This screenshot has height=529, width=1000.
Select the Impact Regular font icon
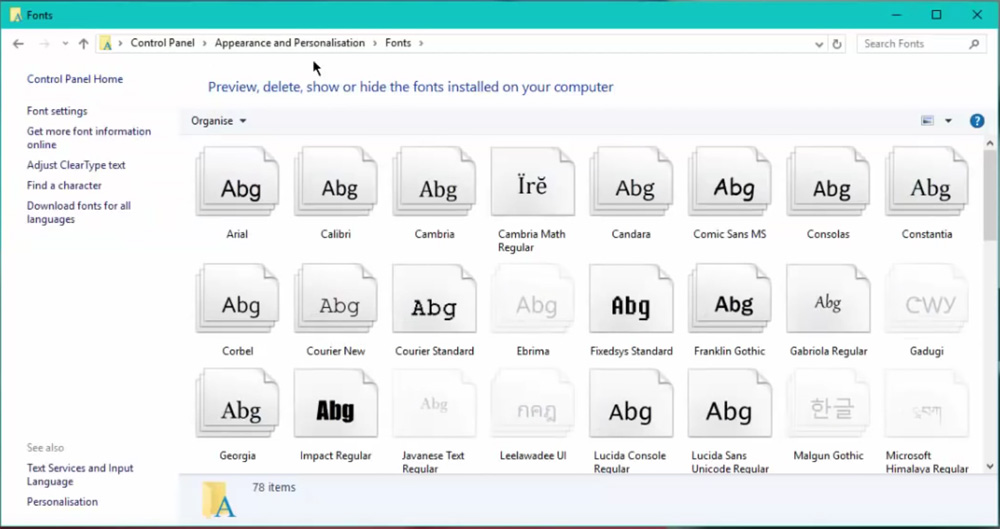click(x=336, y=403)
